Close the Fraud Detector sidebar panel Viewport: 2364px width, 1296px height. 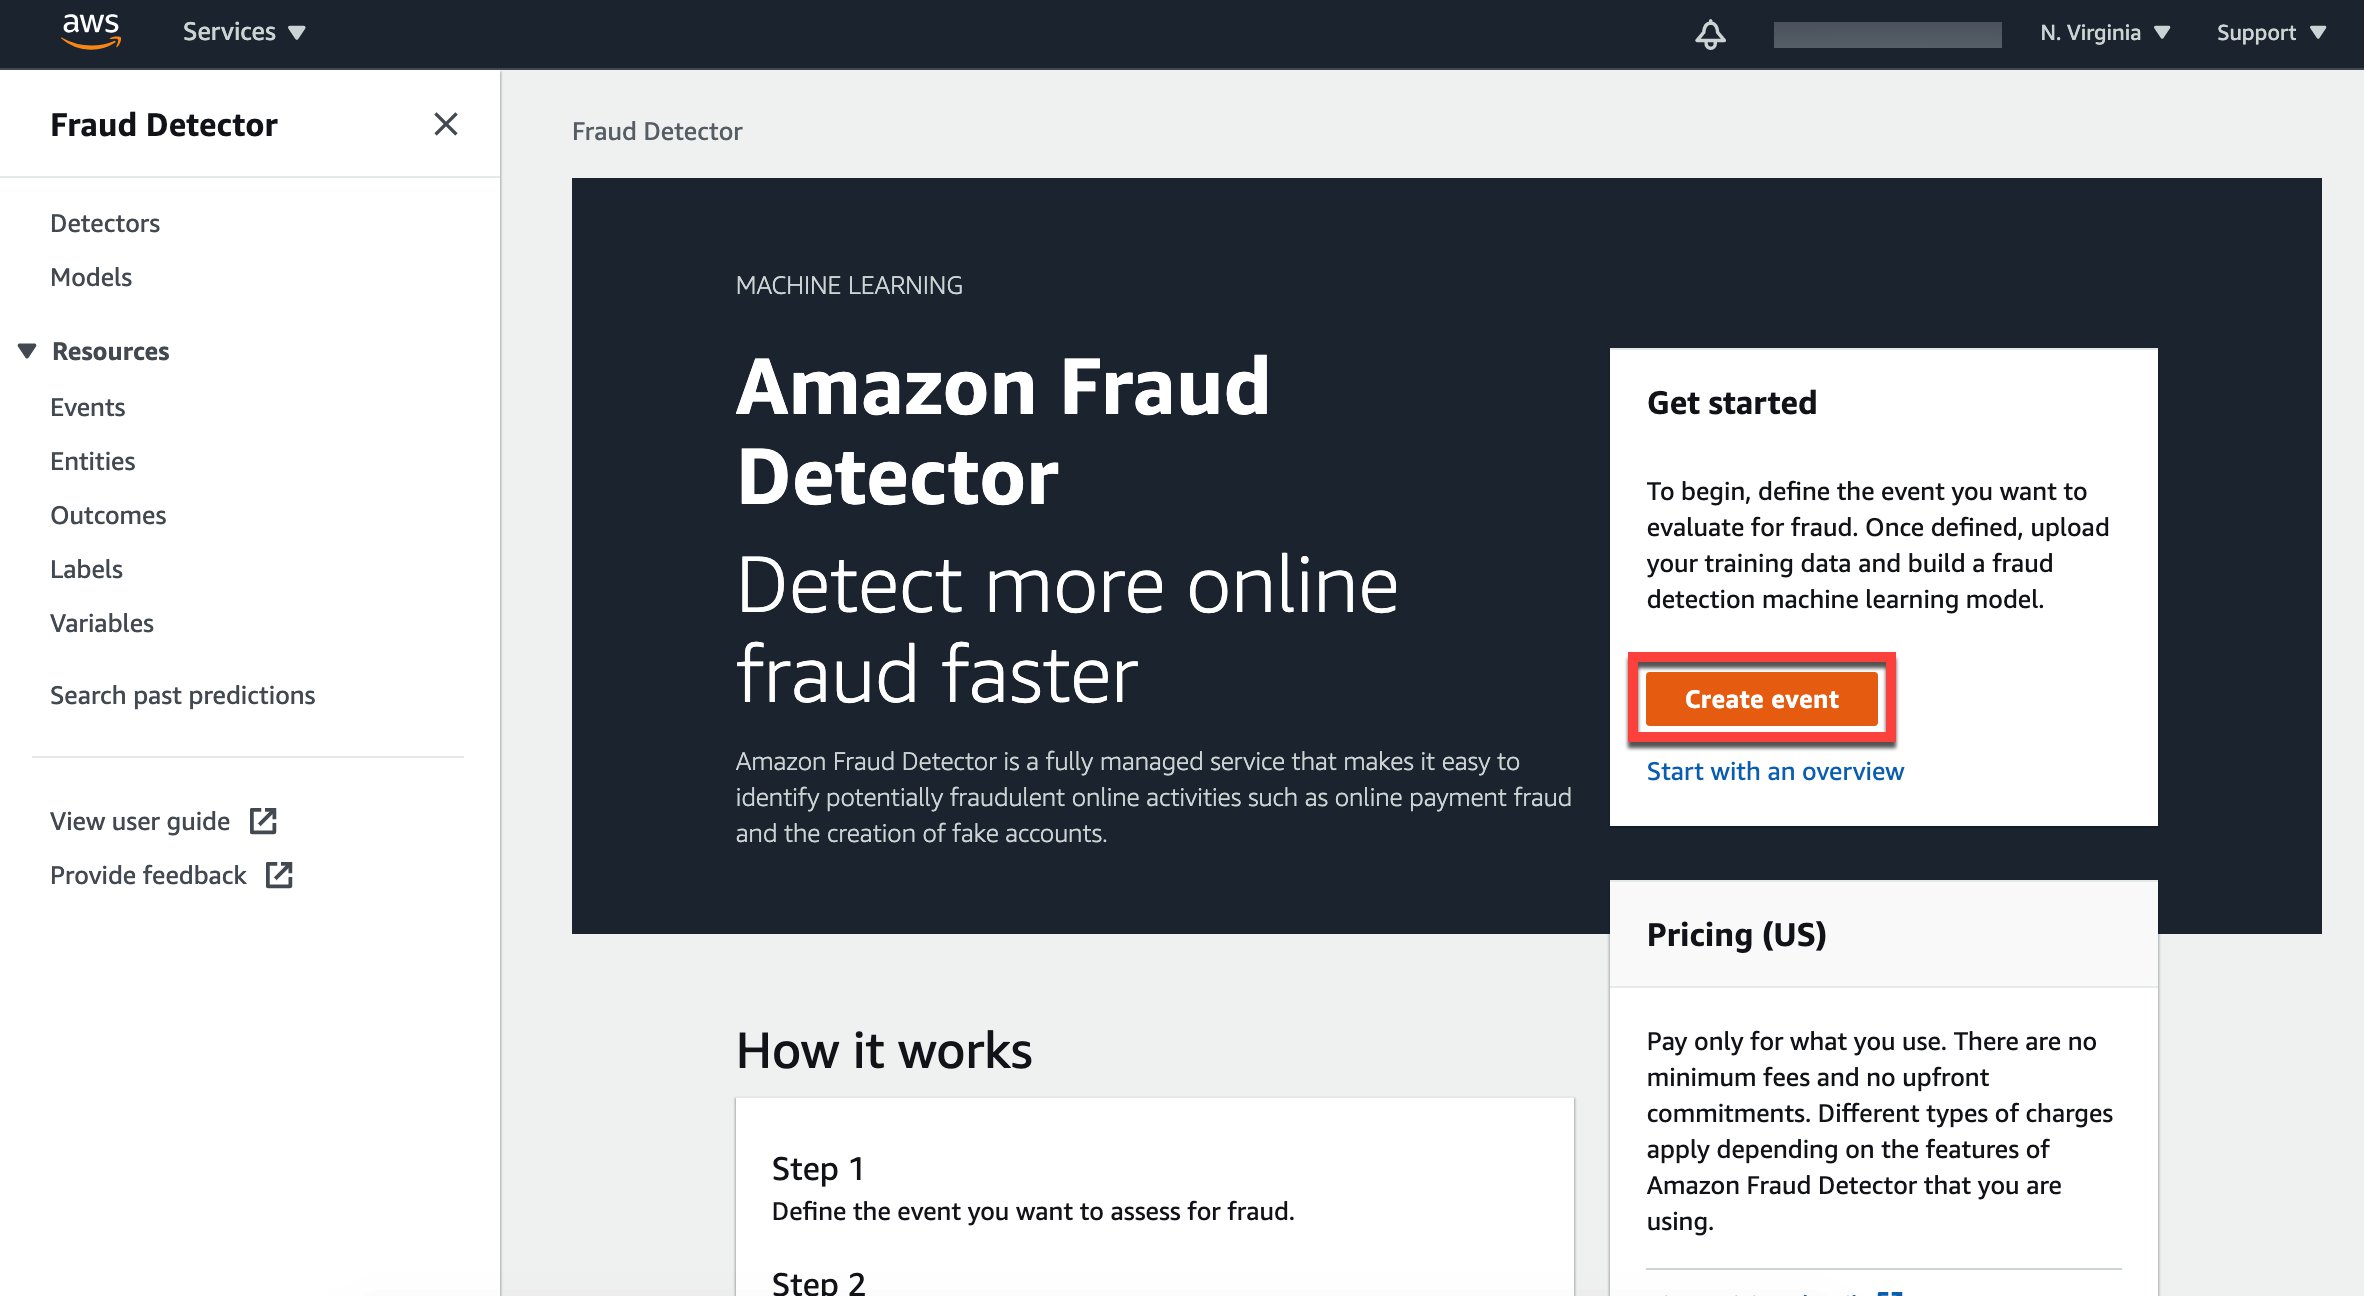coord(446,124)
